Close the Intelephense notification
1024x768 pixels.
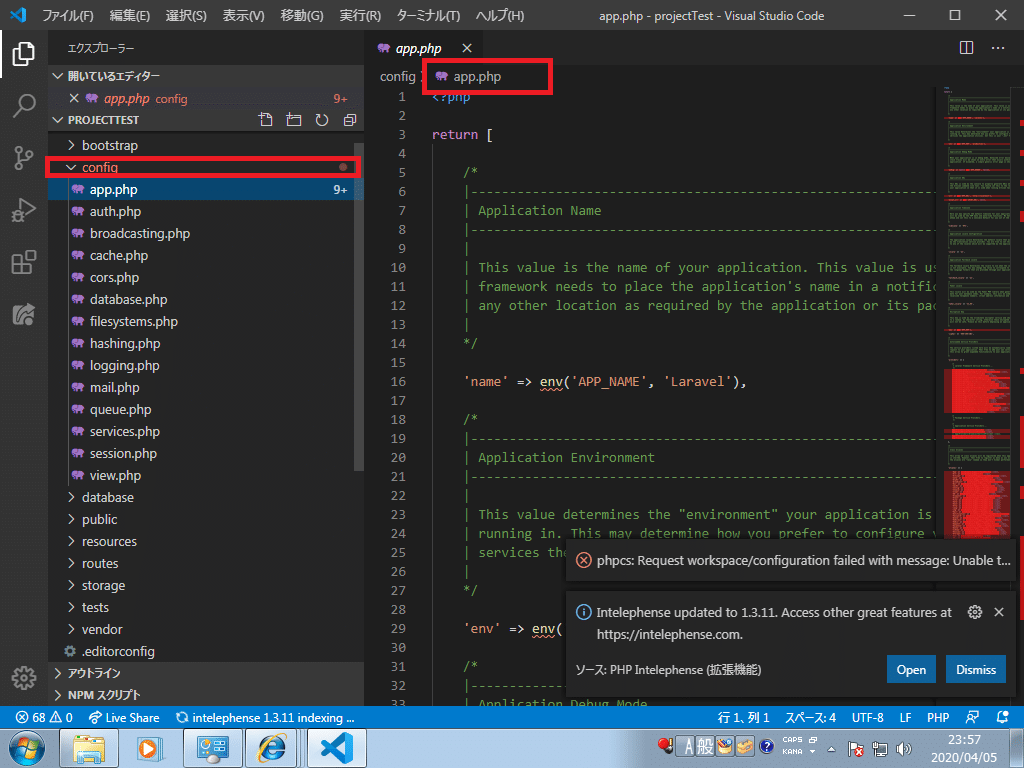999,612
